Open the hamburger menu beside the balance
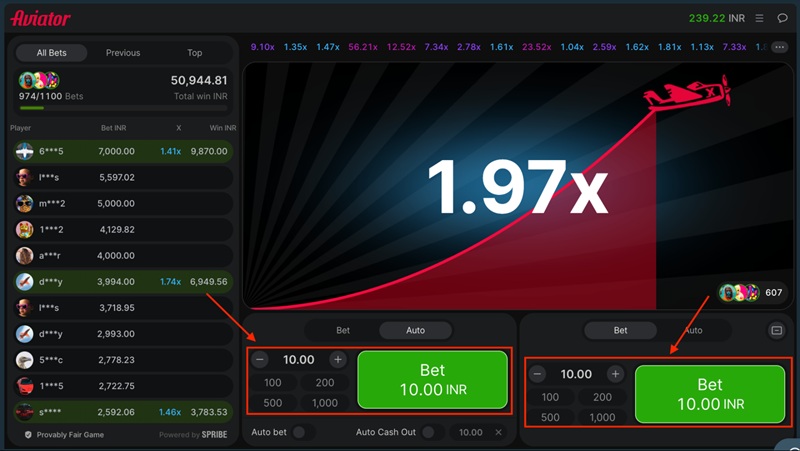This screenshot has height=451, width=800. click(759, 18)
